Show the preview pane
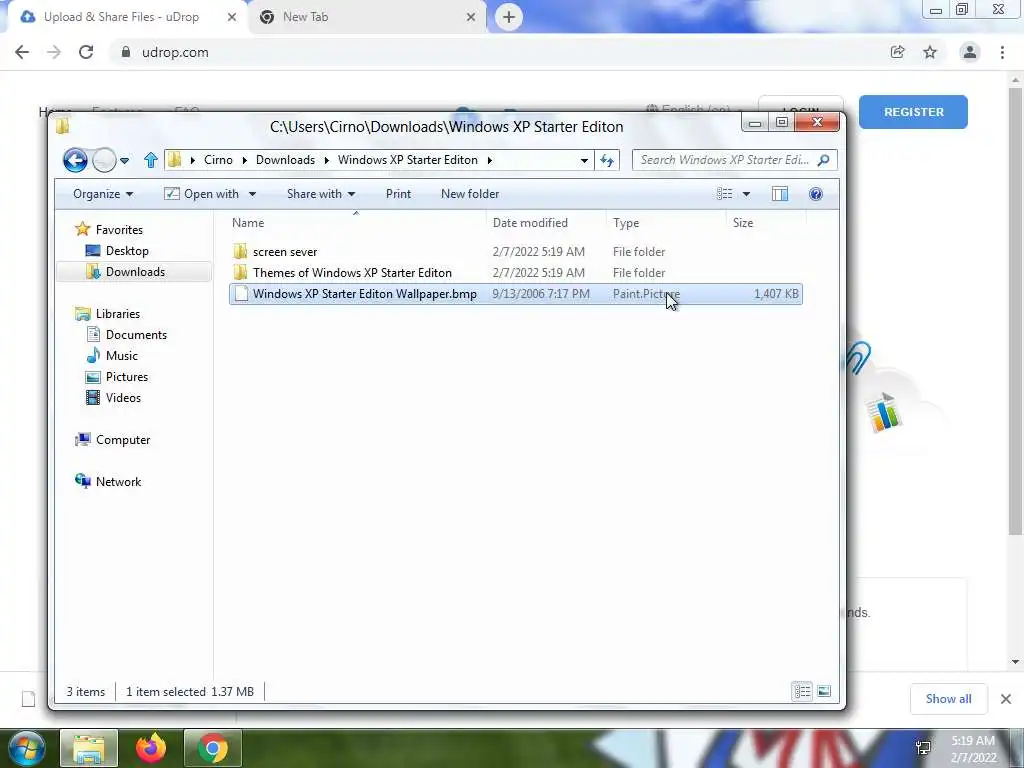The width and height of the screenshot is (1024, 768). tap(780, 194)
